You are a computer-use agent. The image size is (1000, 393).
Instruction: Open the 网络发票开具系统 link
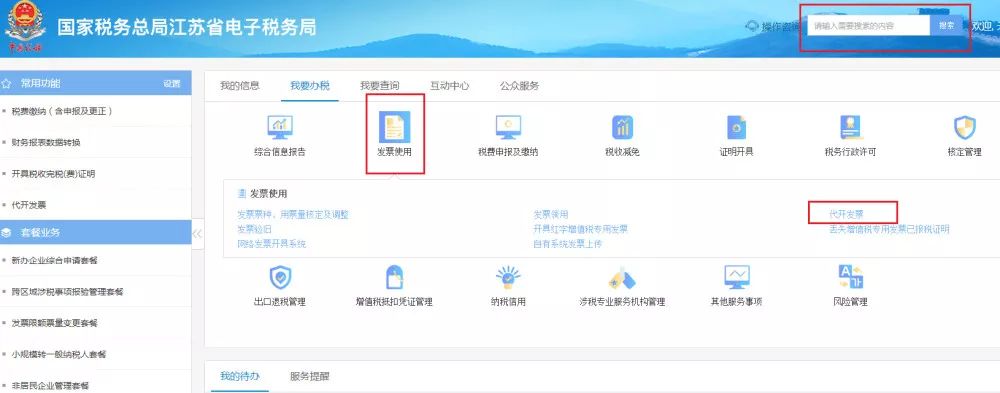click(x=272, y=244)
